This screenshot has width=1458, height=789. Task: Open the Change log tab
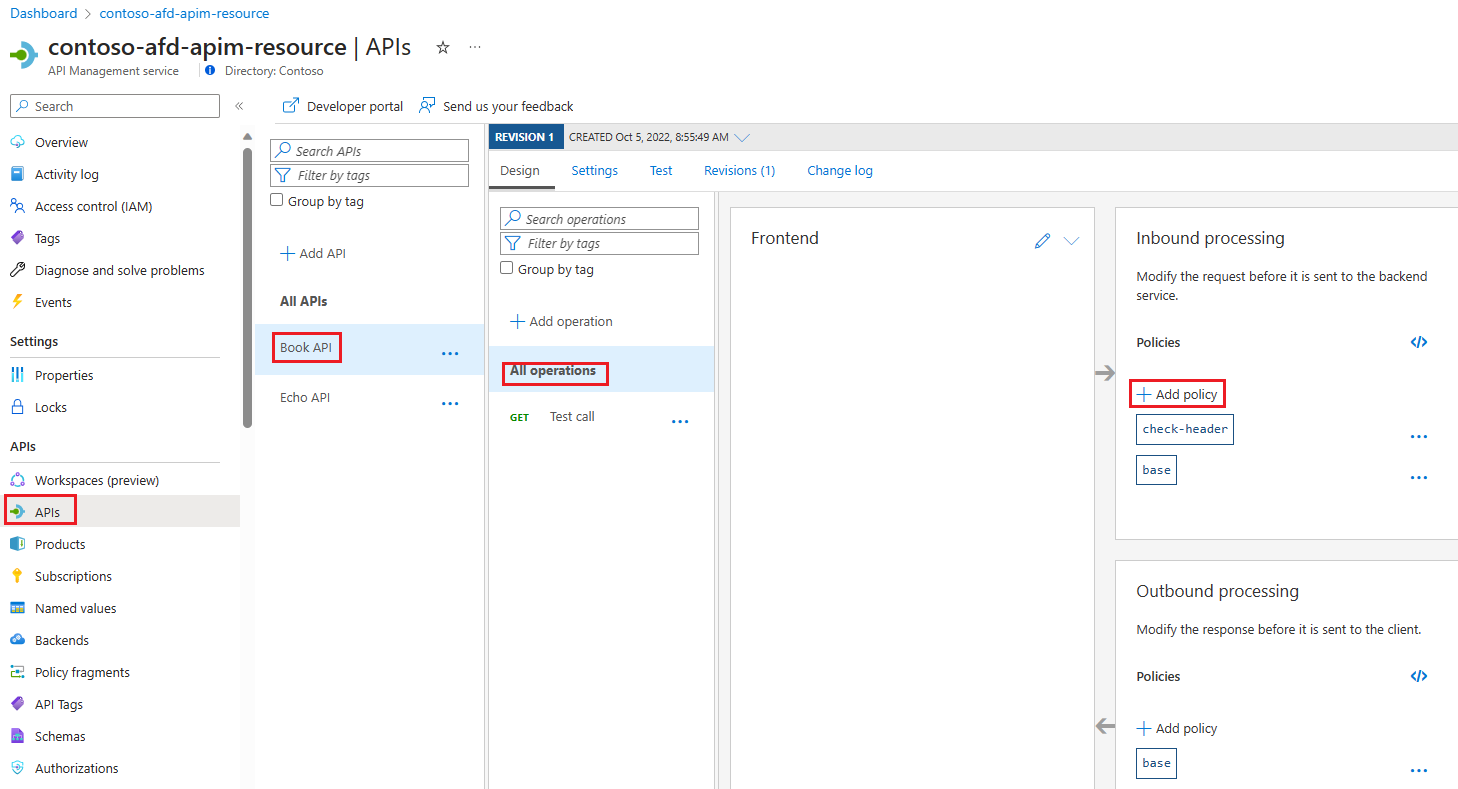pos(839,170)
